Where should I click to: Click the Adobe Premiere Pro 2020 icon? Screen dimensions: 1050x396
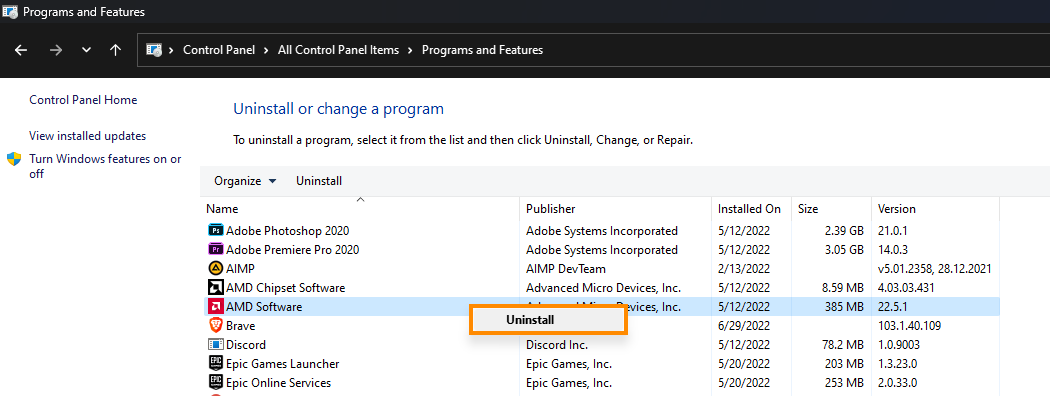click(215, 250)
